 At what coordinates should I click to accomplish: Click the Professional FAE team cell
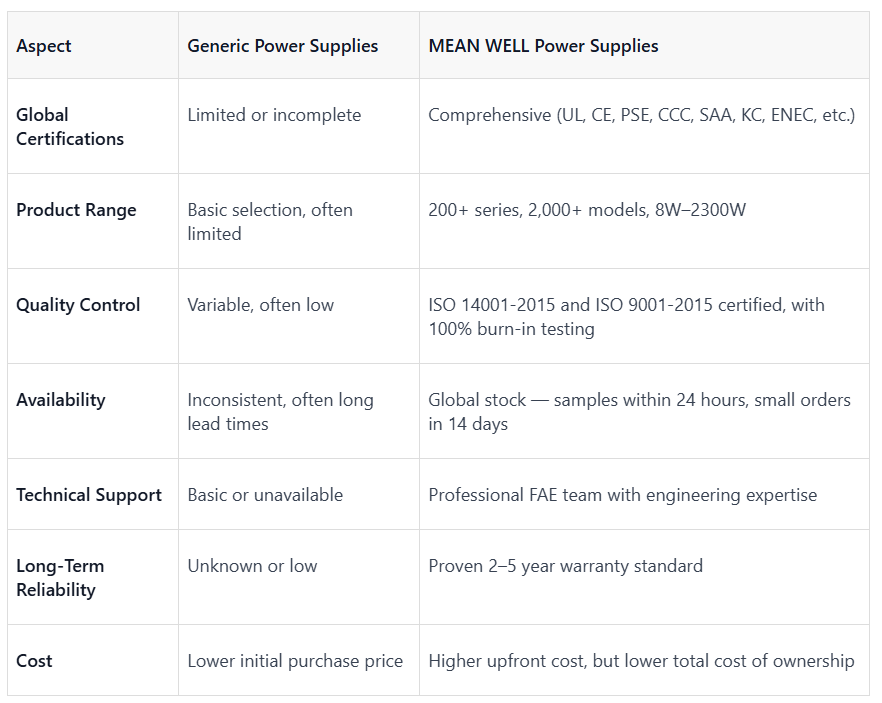click(x=623, y=495)
